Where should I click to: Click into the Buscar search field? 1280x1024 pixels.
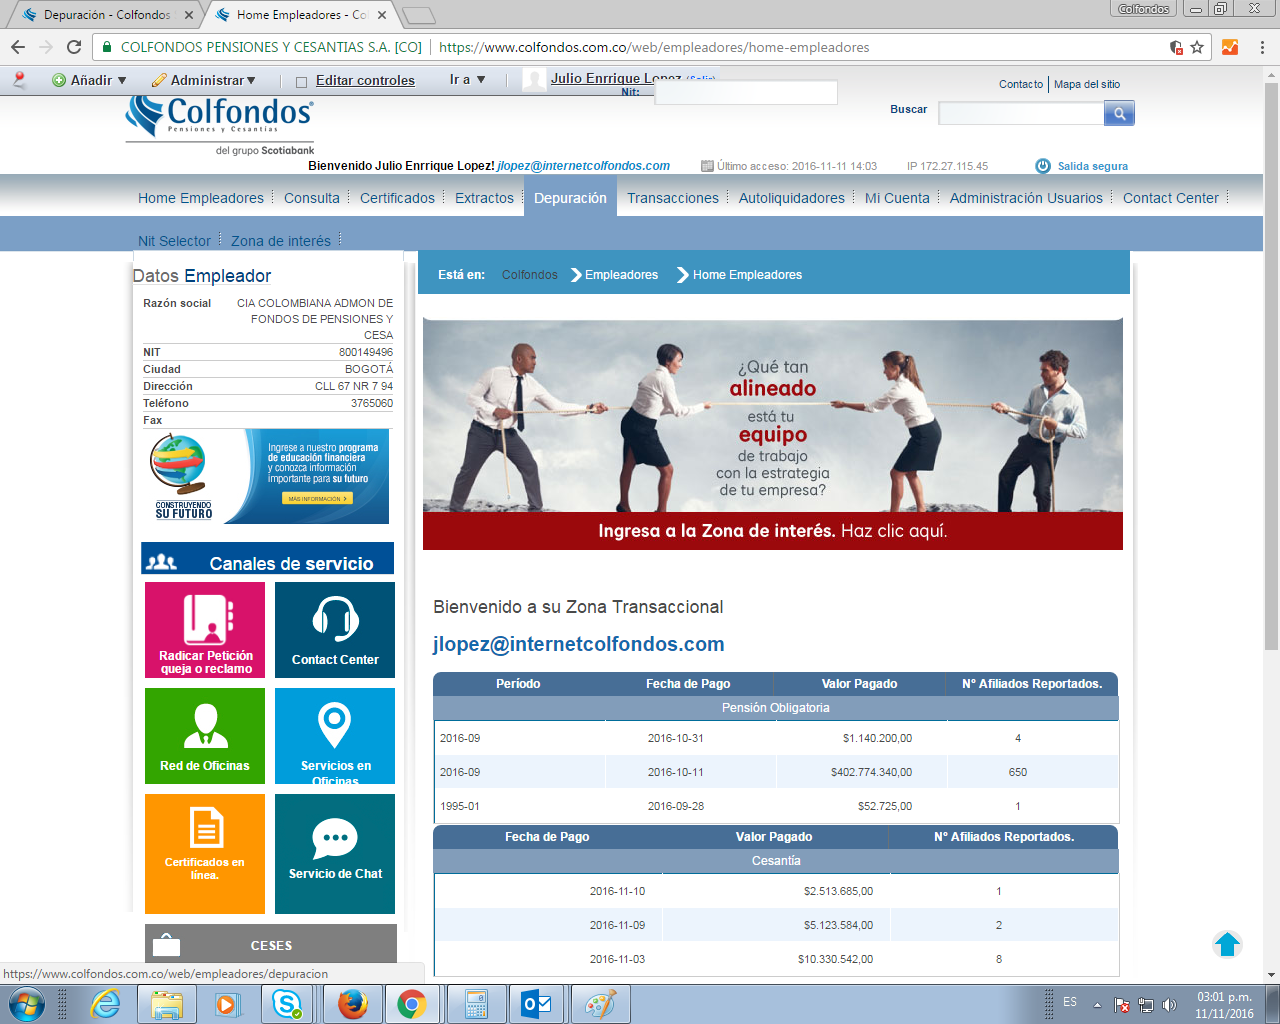pos(1020,114)
